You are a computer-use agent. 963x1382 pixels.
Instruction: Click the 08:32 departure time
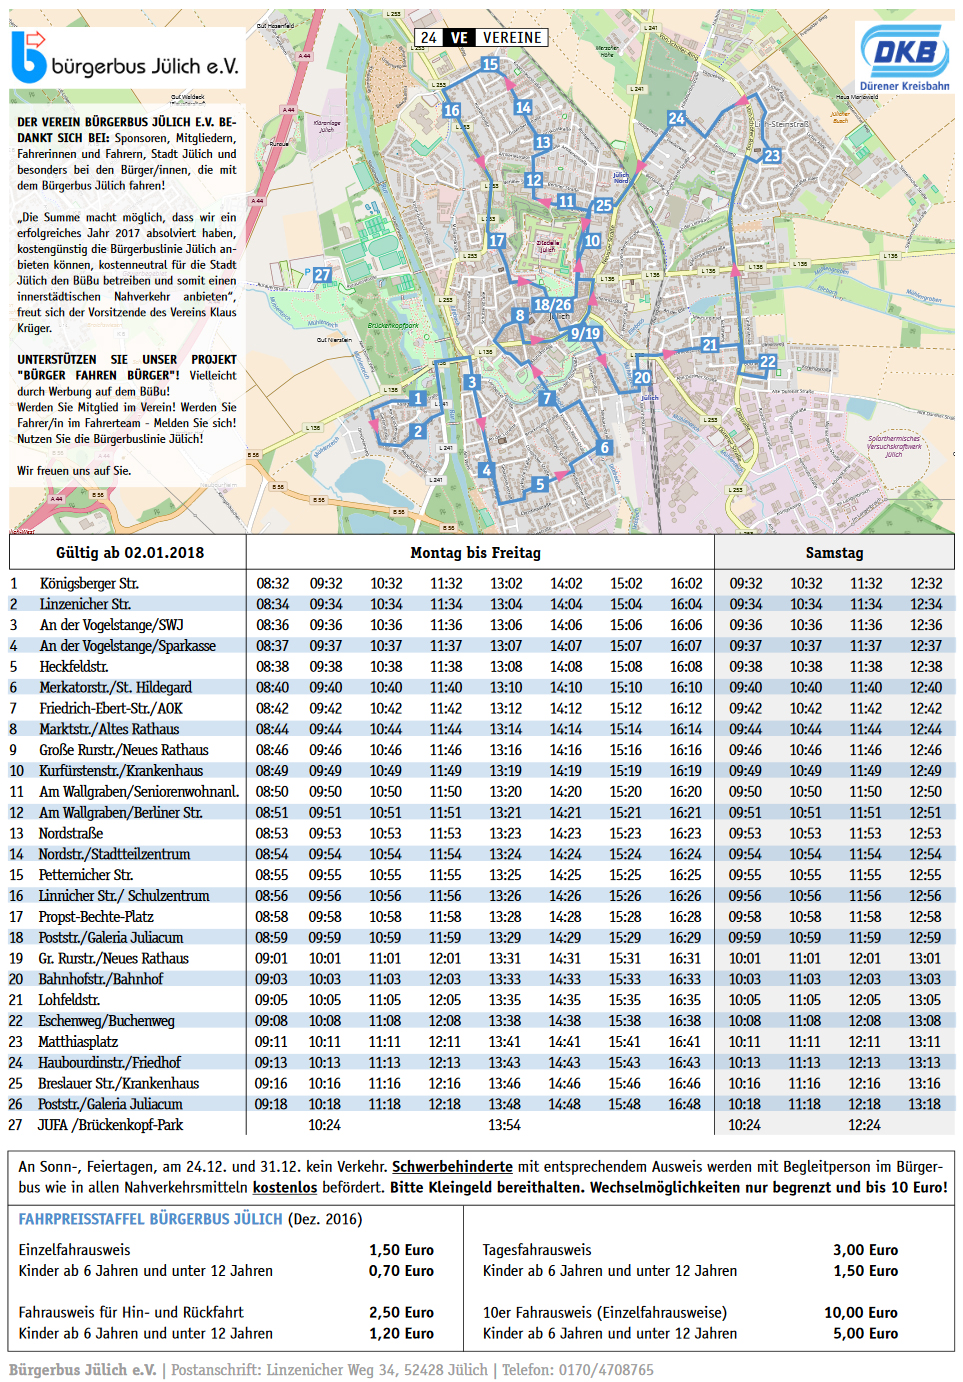(273, 584)
